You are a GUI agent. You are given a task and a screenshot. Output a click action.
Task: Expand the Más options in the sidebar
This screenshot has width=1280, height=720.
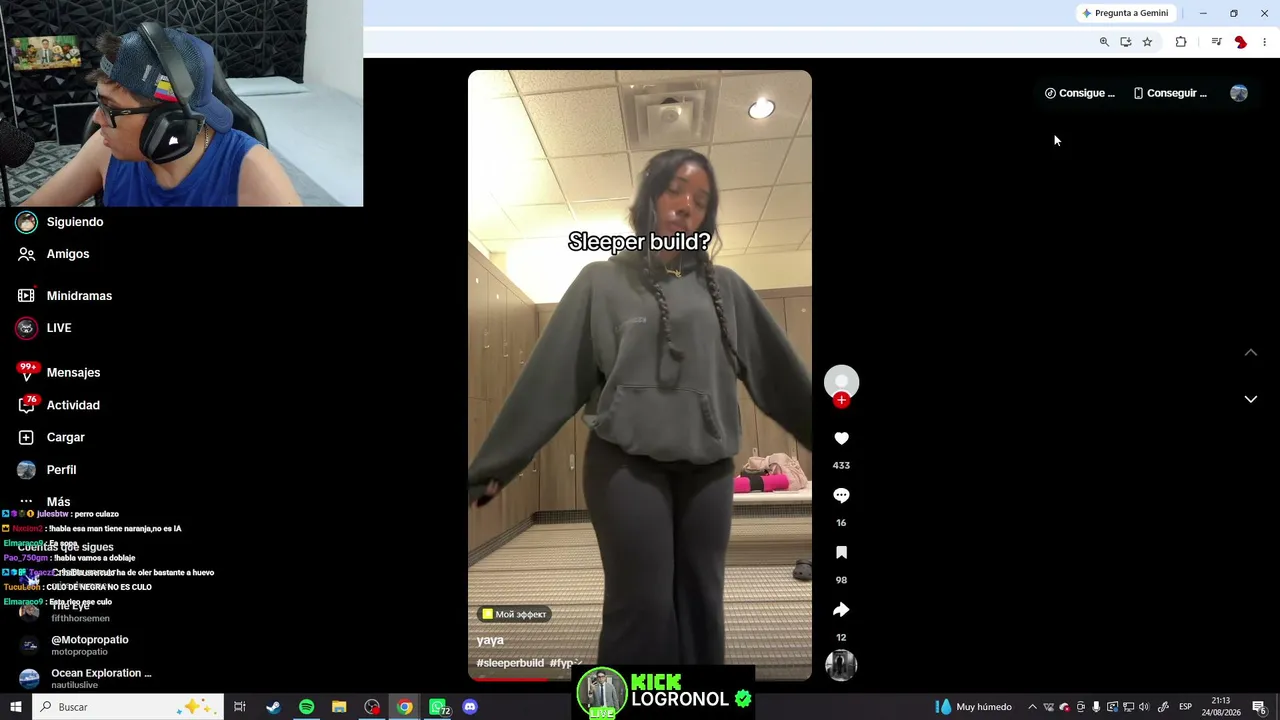[45, 501]
